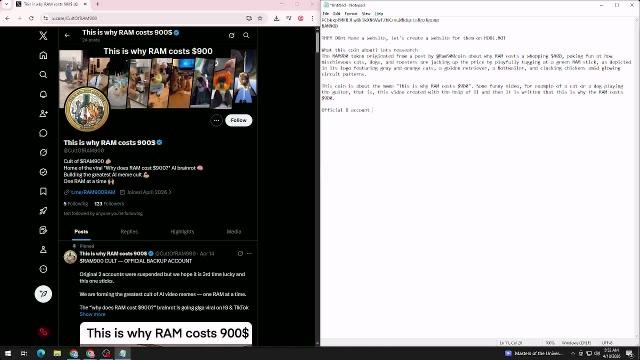The height and width of the screenshot is (360, 640).
Task: Go to Home in X sidebar
Action: (x=43, y=55)
